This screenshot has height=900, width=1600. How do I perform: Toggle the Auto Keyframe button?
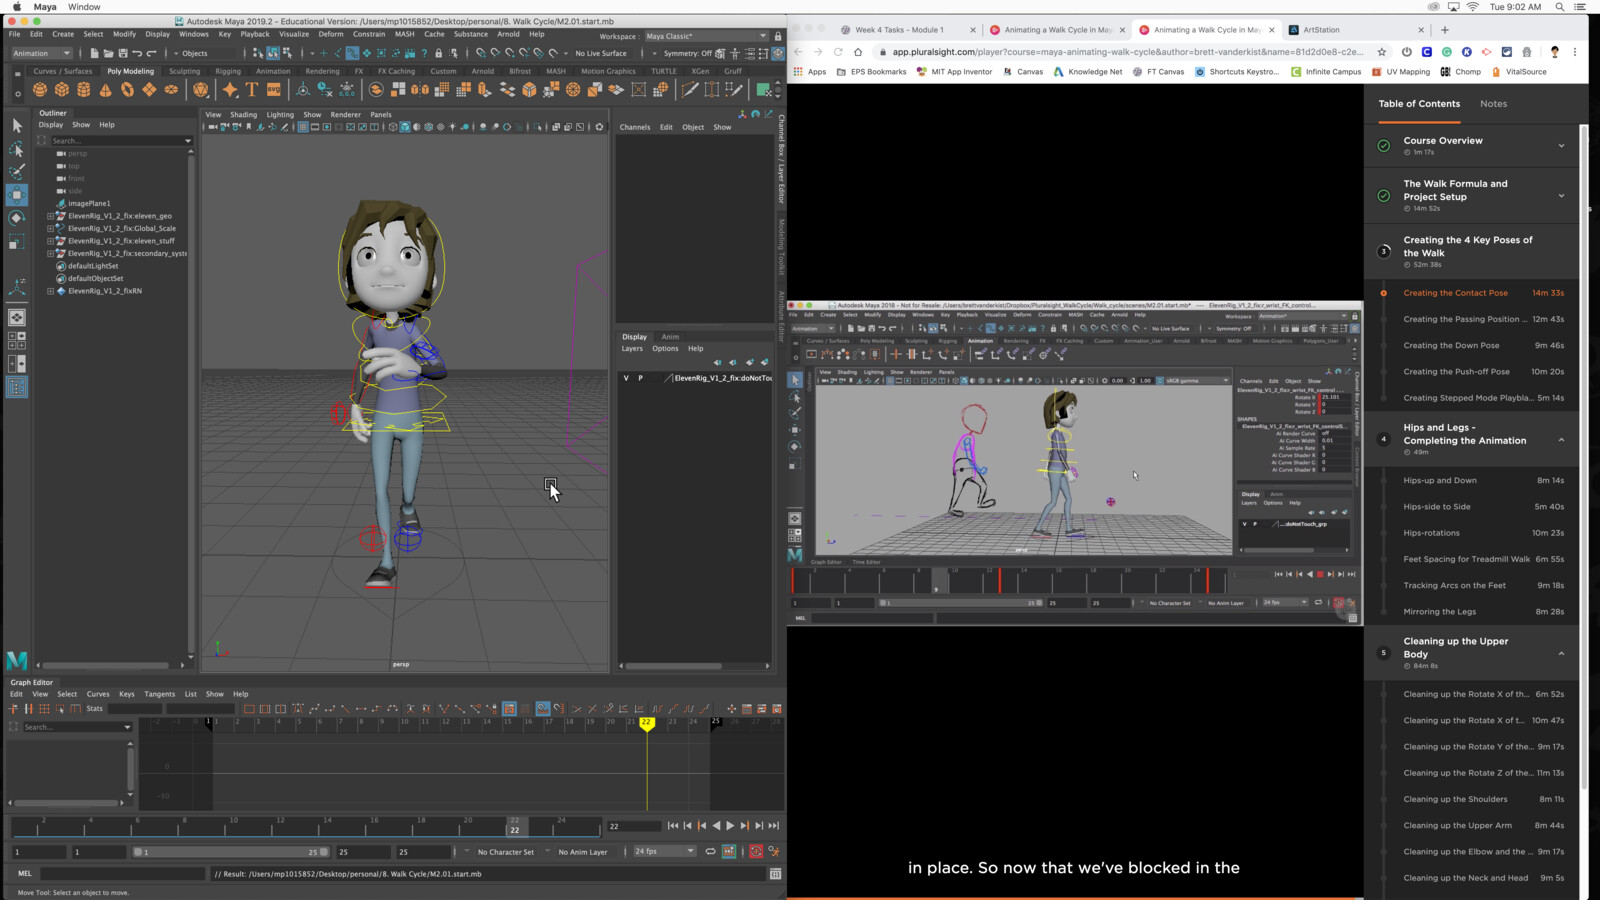click(x=756, y=852)
